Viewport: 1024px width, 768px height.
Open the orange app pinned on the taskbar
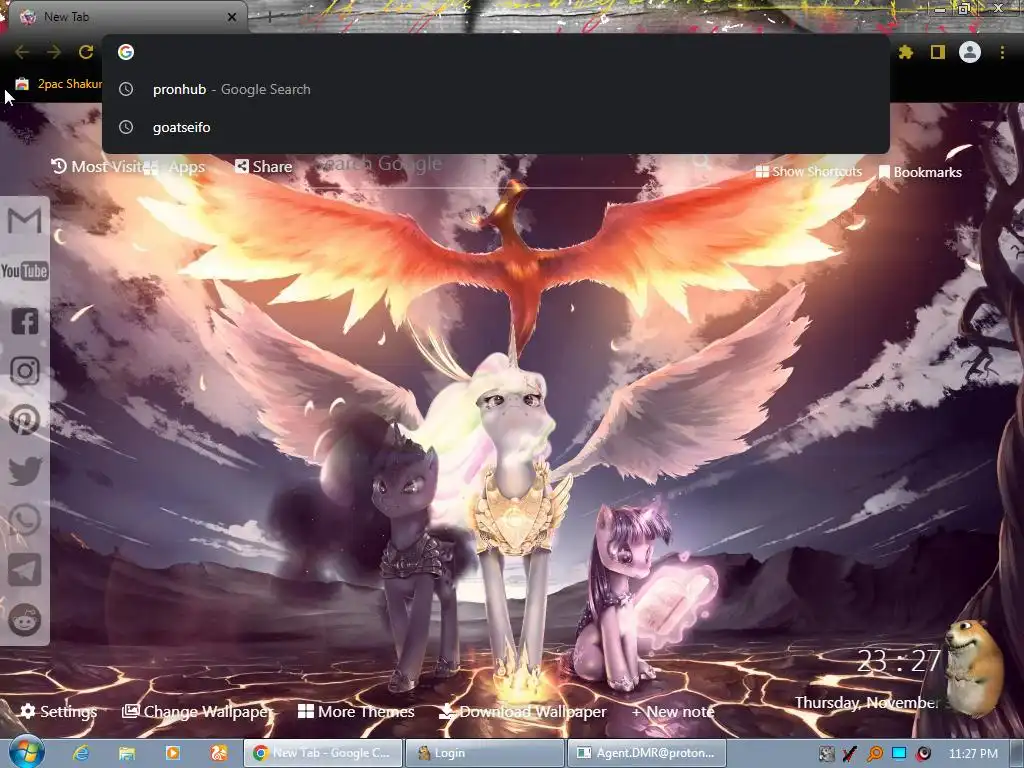[x=218, y=753]
